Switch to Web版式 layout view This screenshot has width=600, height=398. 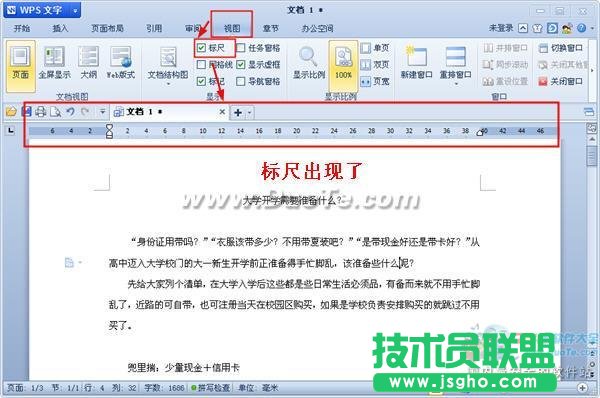pyautogui.click(x=121, y=63)
